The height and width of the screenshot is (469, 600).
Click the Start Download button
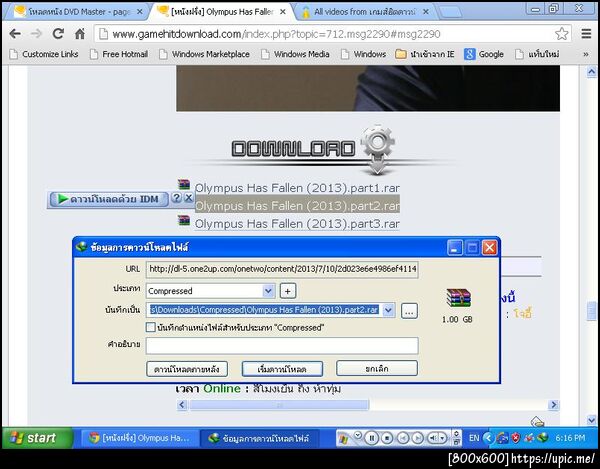point(282,369)
